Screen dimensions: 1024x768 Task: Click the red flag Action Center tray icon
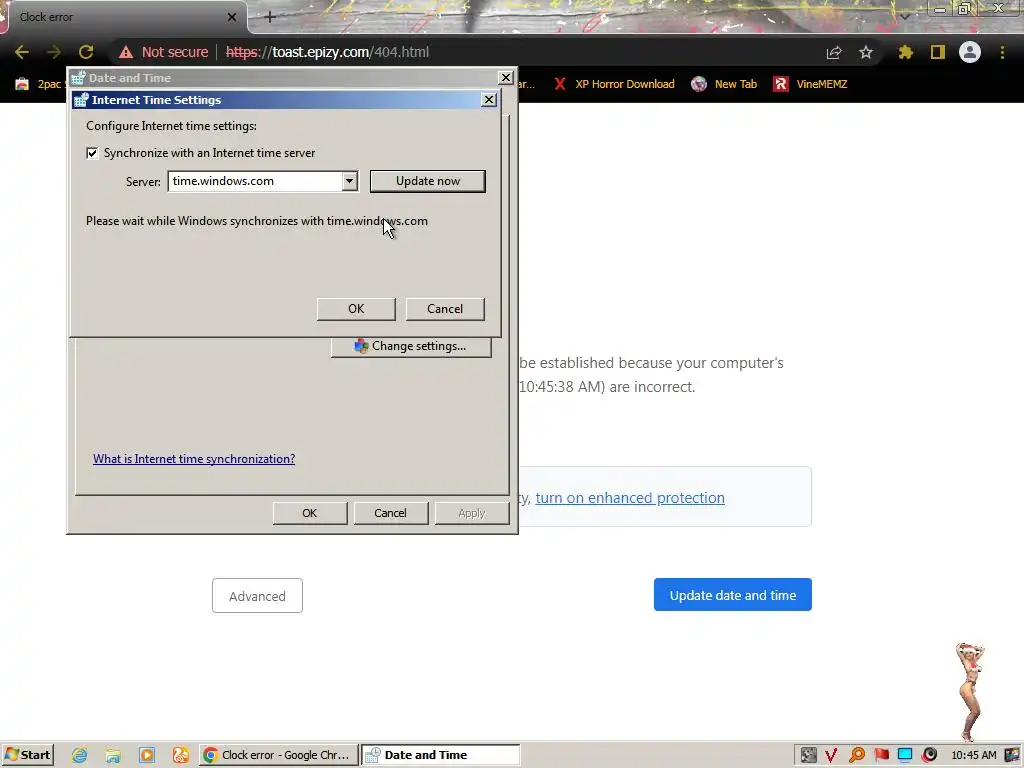pos(882,756)
